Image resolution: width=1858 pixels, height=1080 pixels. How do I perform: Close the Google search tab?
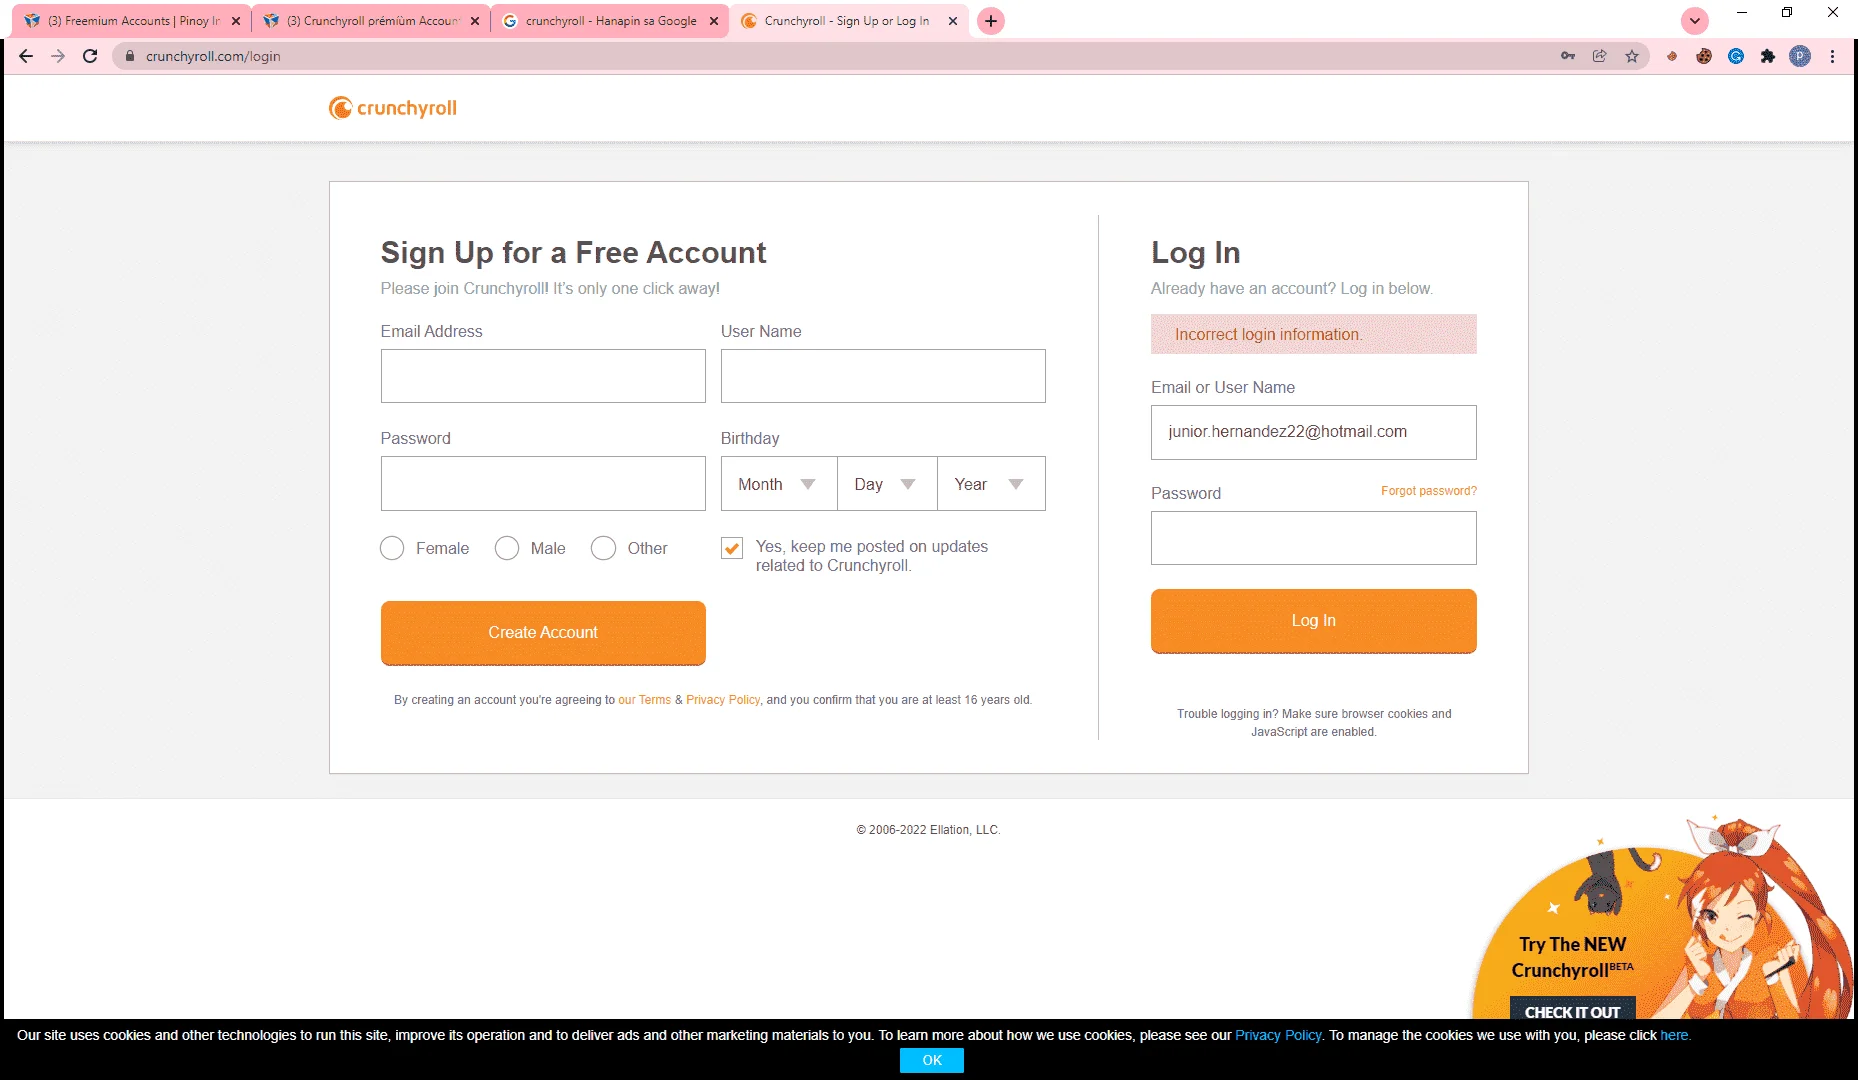point(714,21)
